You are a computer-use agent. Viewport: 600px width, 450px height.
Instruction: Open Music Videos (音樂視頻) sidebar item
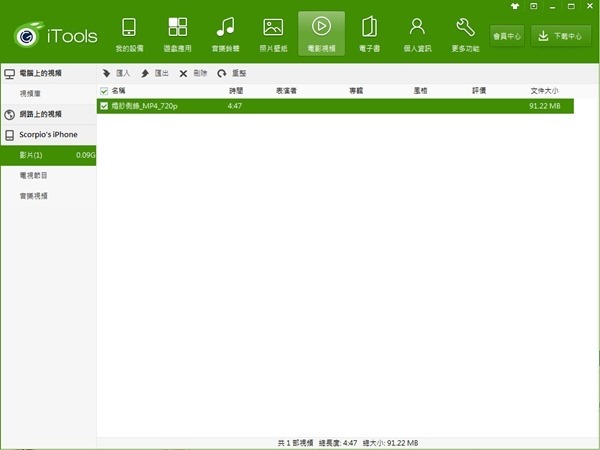[x=48, y=196]
